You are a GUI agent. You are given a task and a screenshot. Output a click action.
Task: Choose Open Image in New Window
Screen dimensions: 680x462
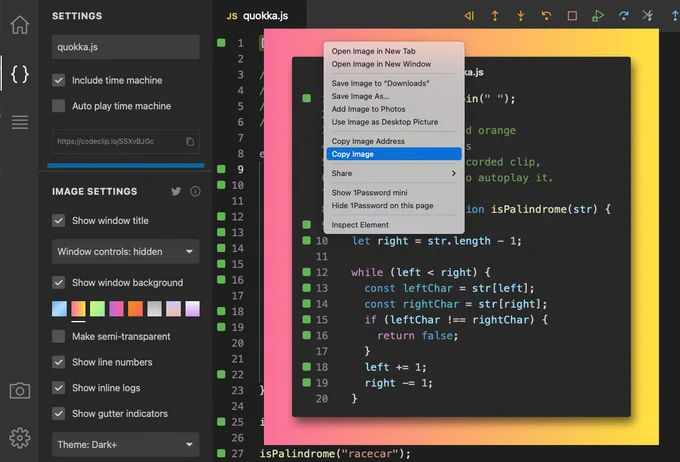click(394, 64)
